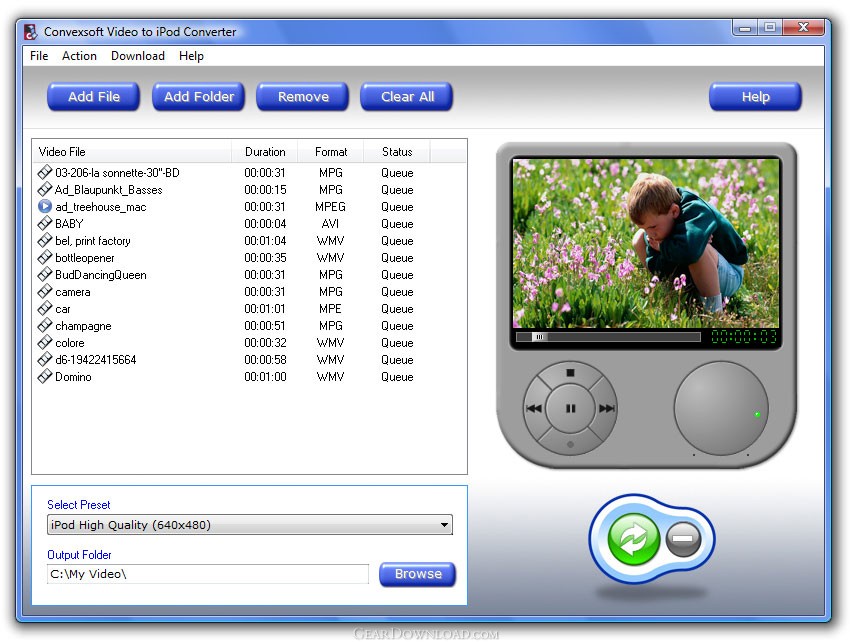Open the Download menu
This screenshot has width=852, height=642.
[137, 56]
